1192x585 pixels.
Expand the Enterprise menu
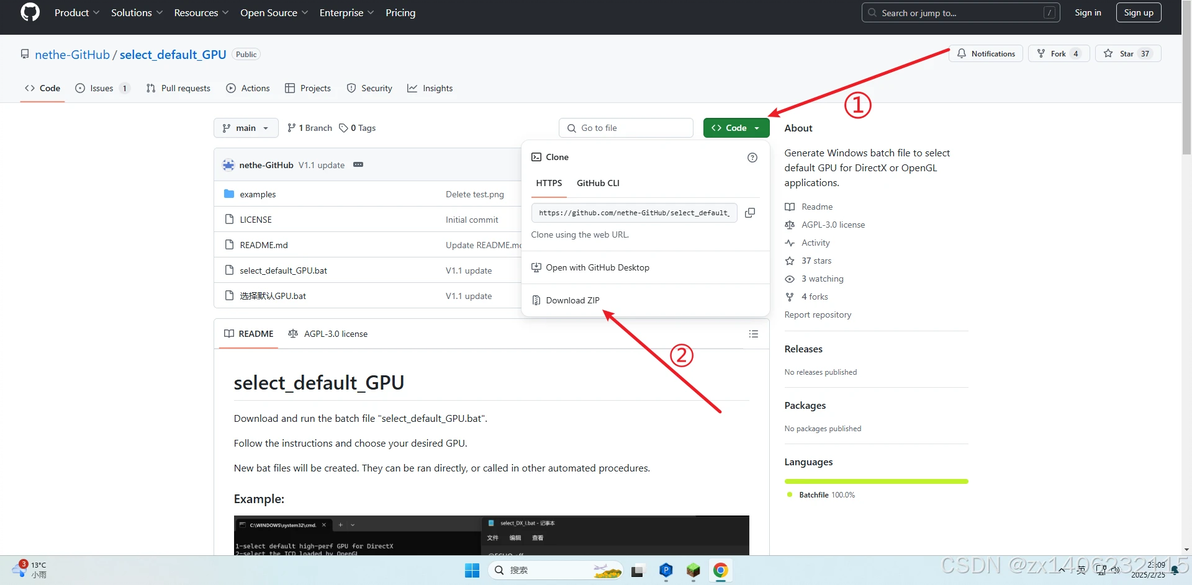[347, 13]
